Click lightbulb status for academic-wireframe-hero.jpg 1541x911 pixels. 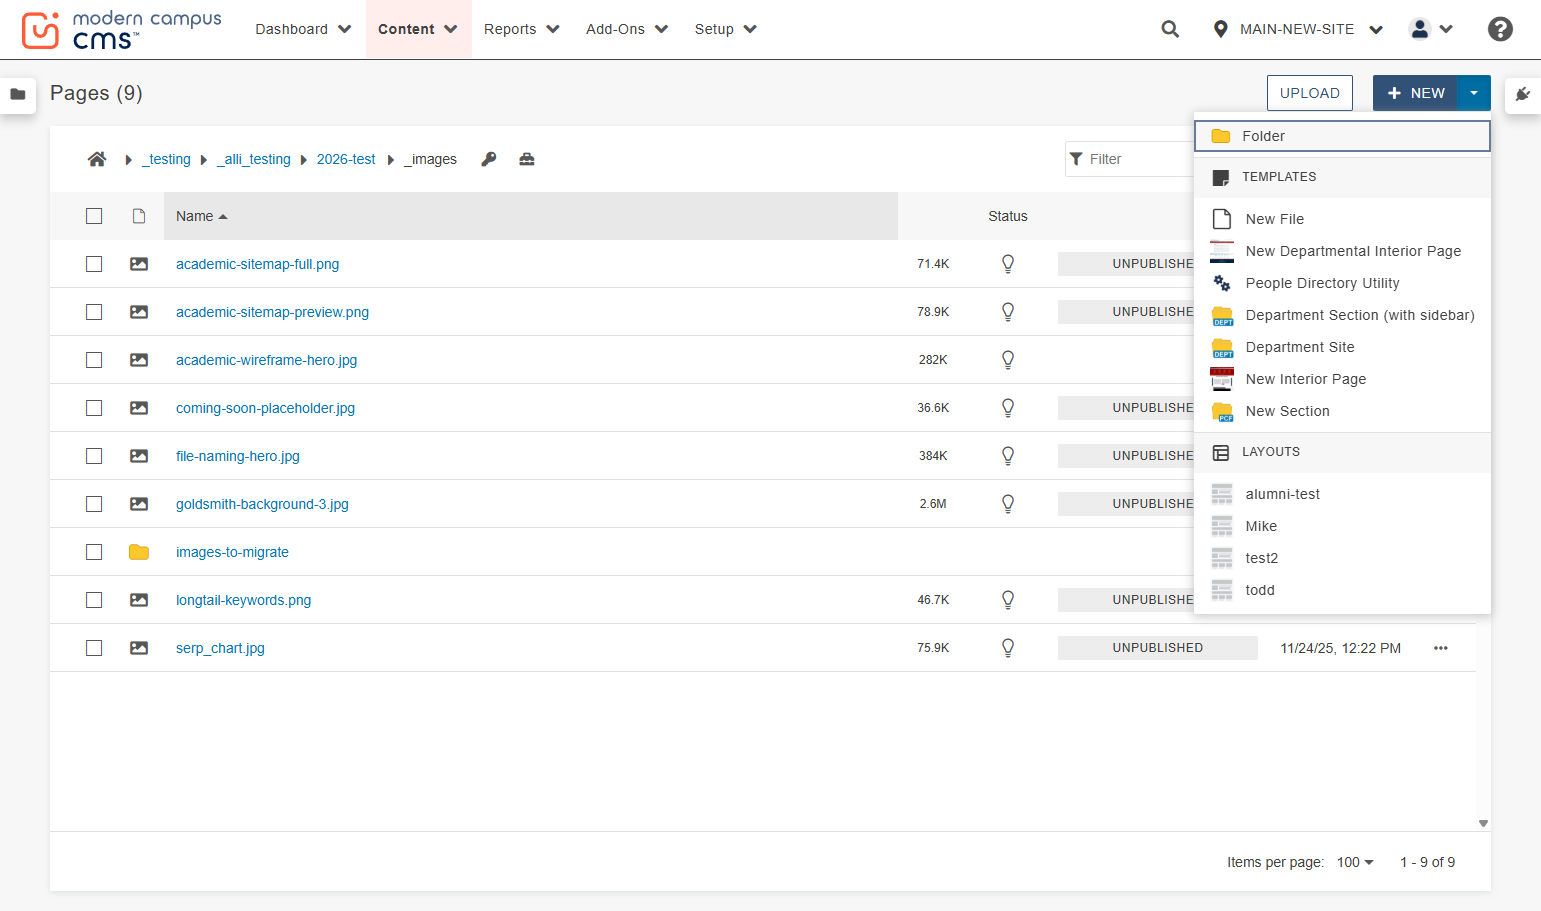1008,360
